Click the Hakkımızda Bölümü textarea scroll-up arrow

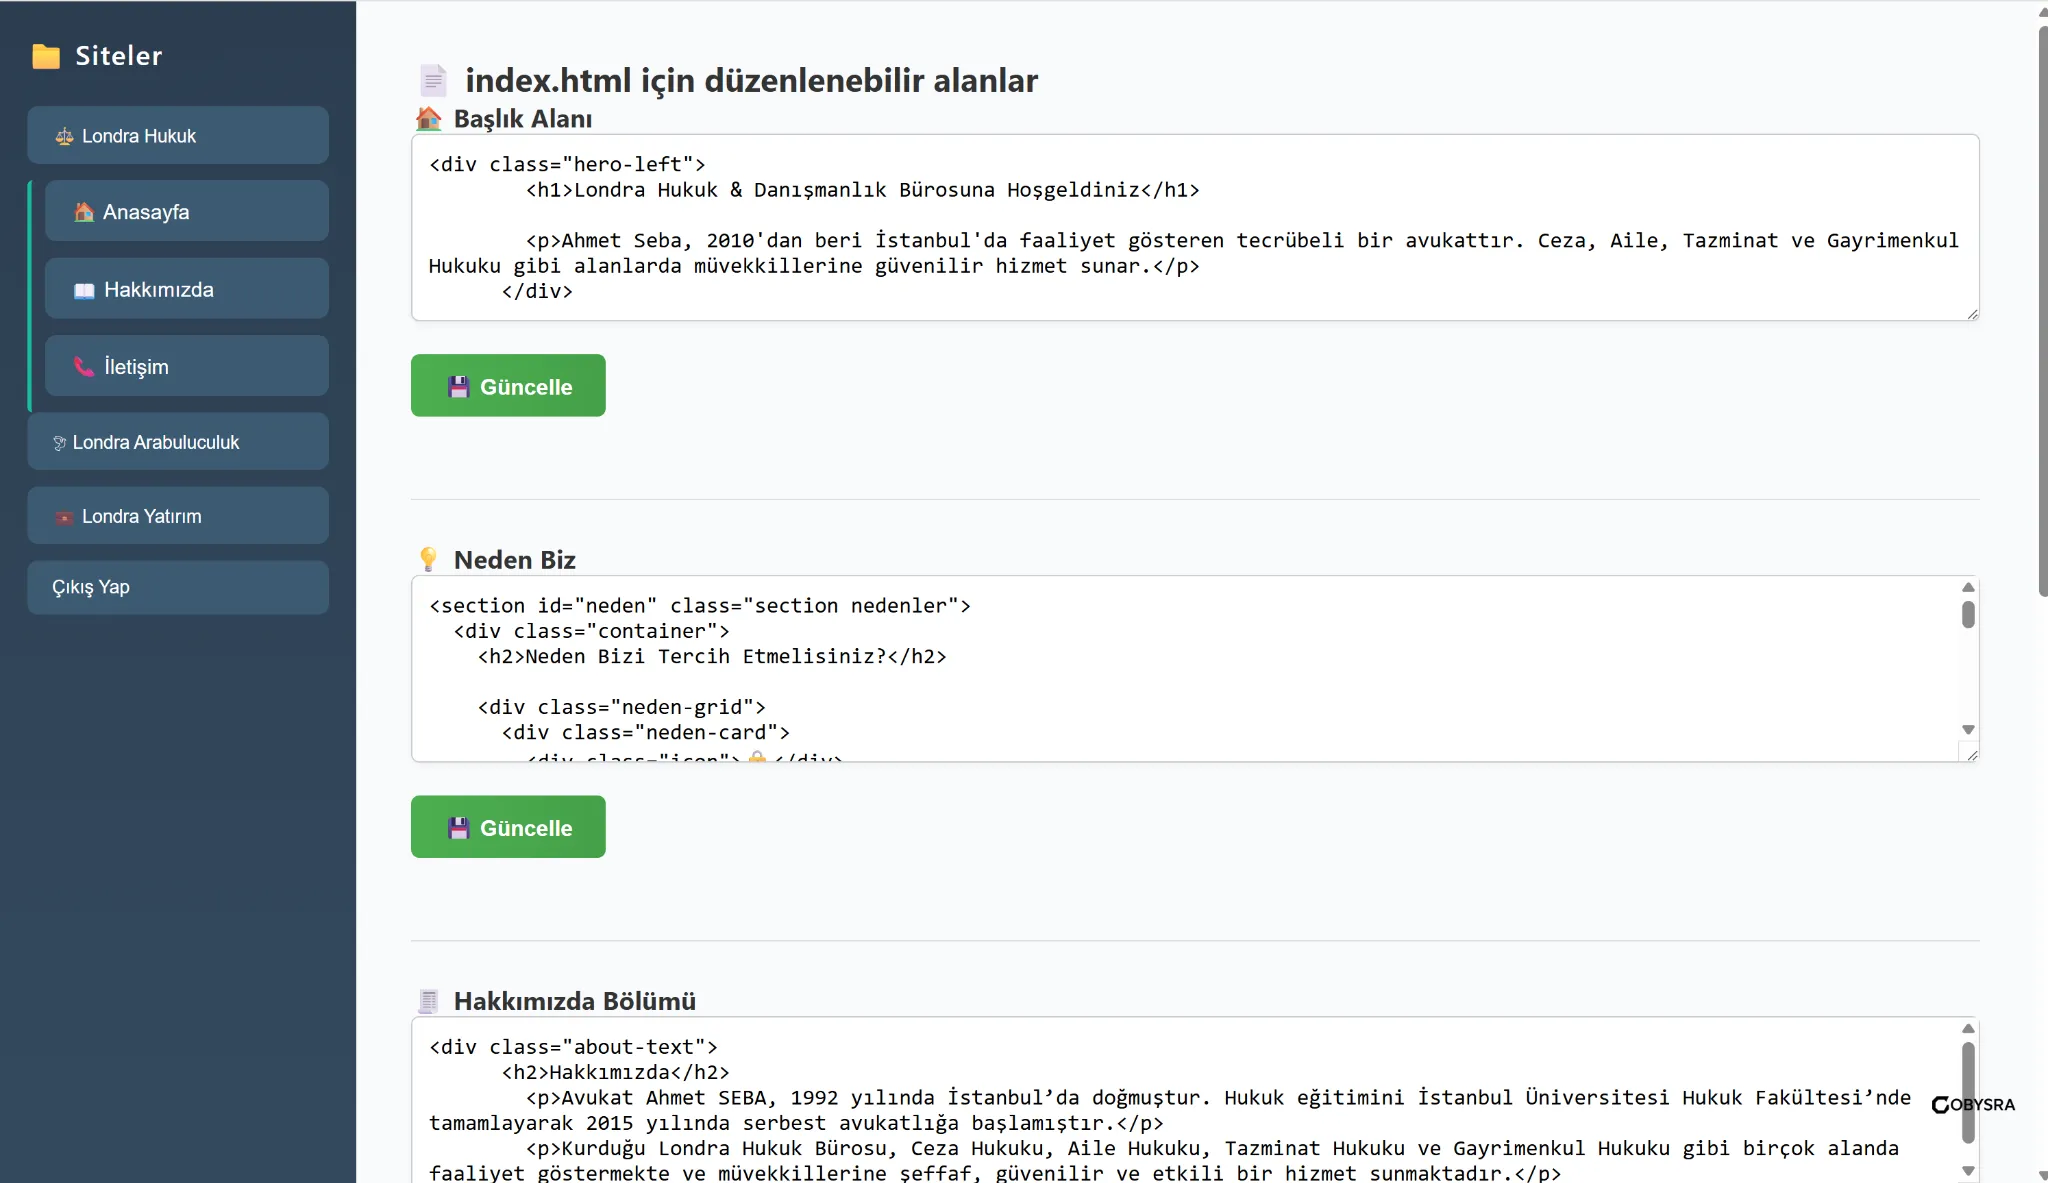pyautogui.click(x=1967, y=1028)
